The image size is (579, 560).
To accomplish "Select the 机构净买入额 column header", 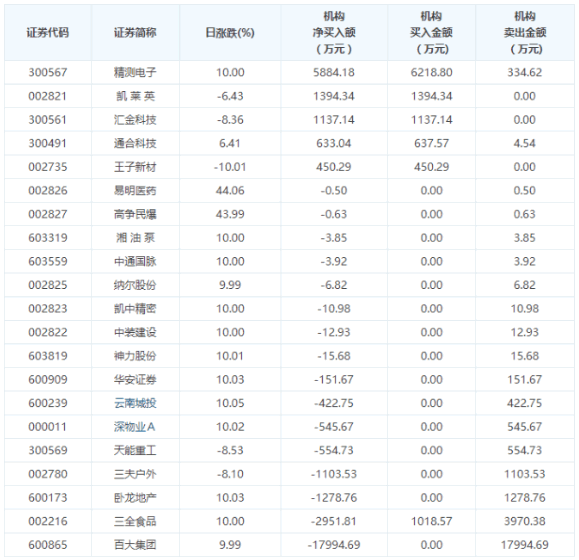I will [334, 32].
